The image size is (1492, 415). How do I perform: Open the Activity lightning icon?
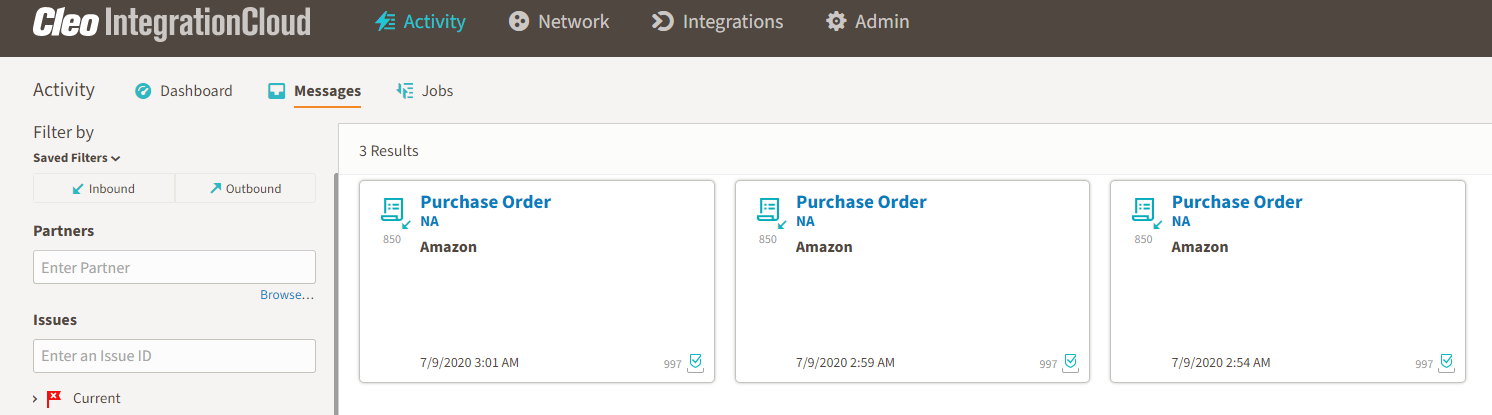click(x=385, y=21)
